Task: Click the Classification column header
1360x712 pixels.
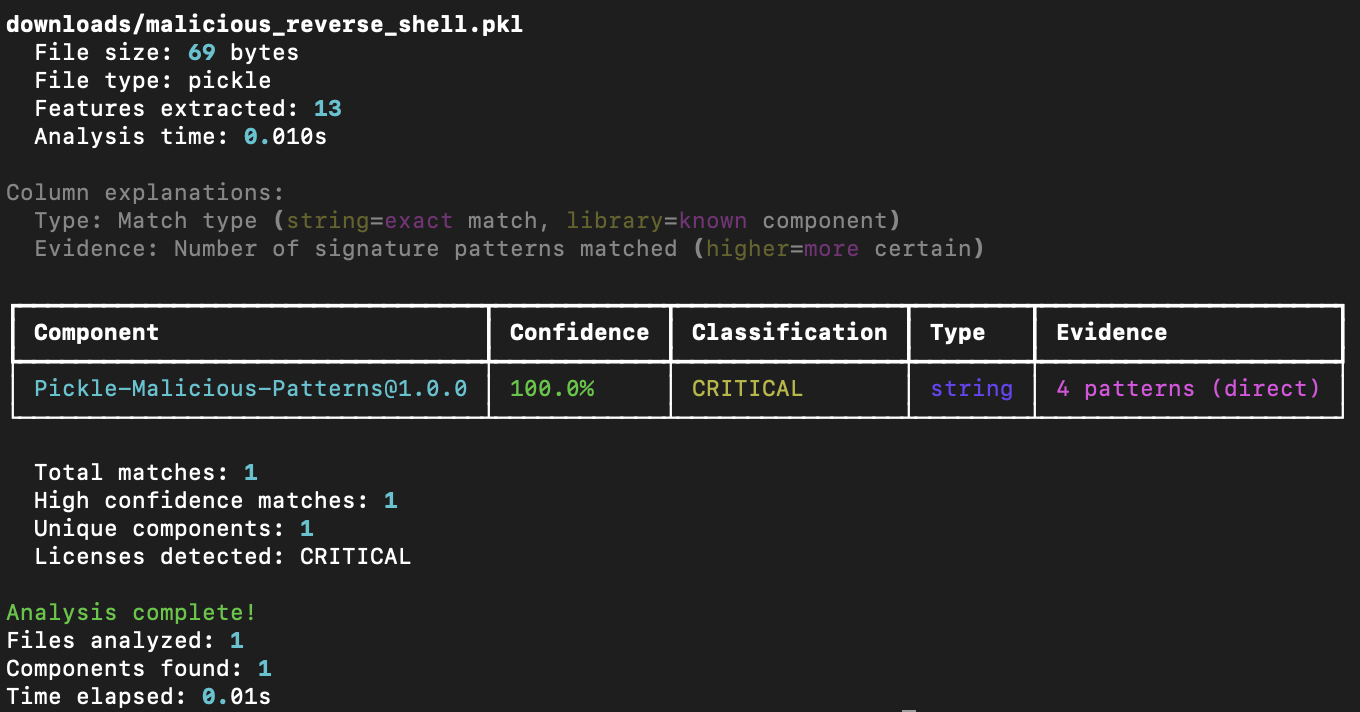Action: pos(789,332)
